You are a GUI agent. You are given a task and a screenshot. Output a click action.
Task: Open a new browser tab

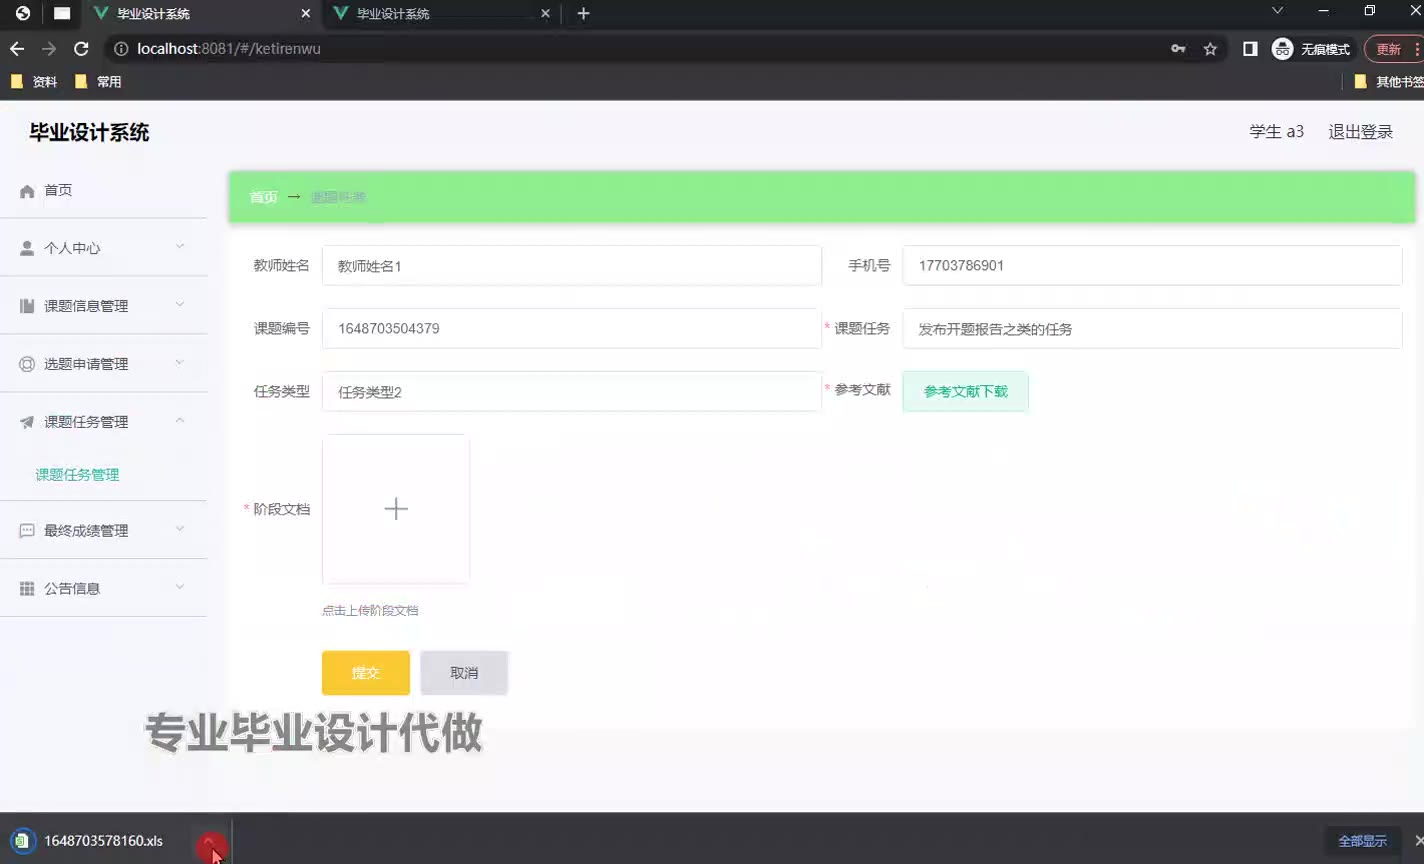(x=583, y=14)
